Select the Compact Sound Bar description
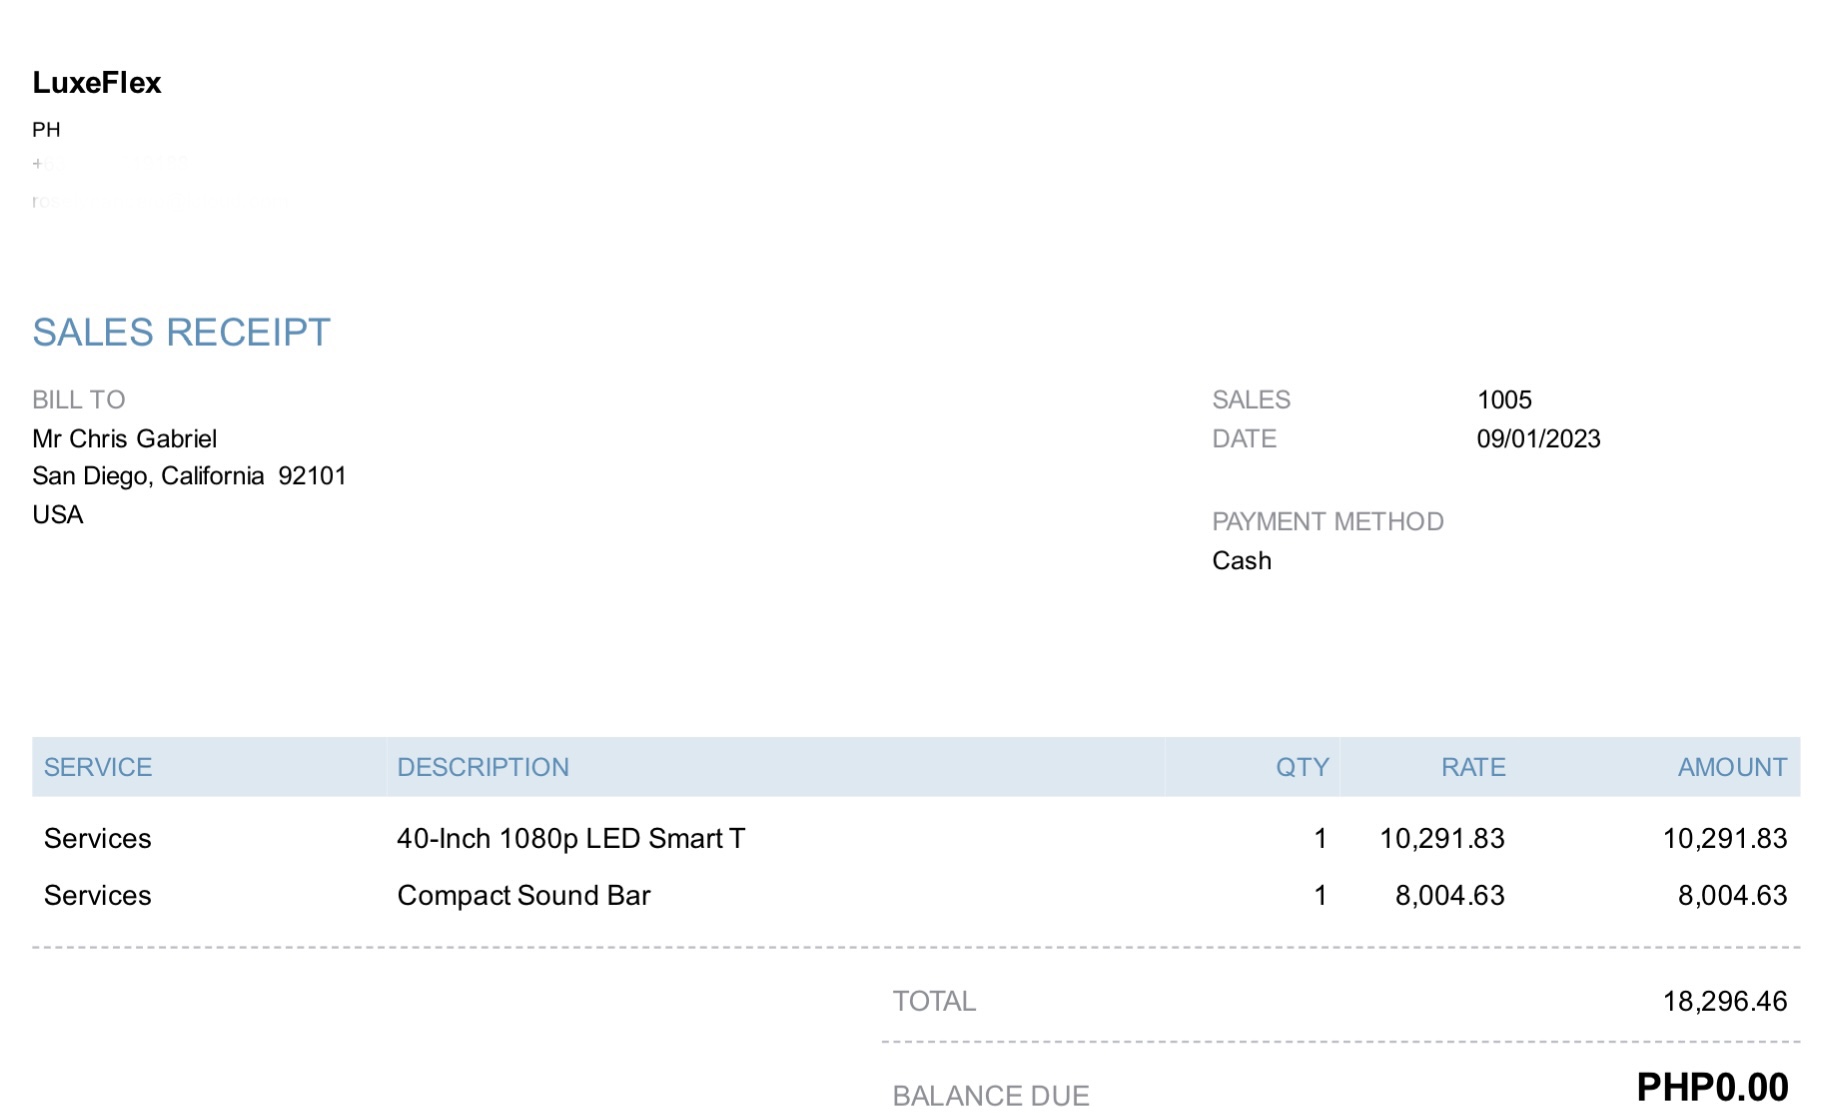Image resolution: width=1832 pixels, height=1113 pixels. click(524, 895)
